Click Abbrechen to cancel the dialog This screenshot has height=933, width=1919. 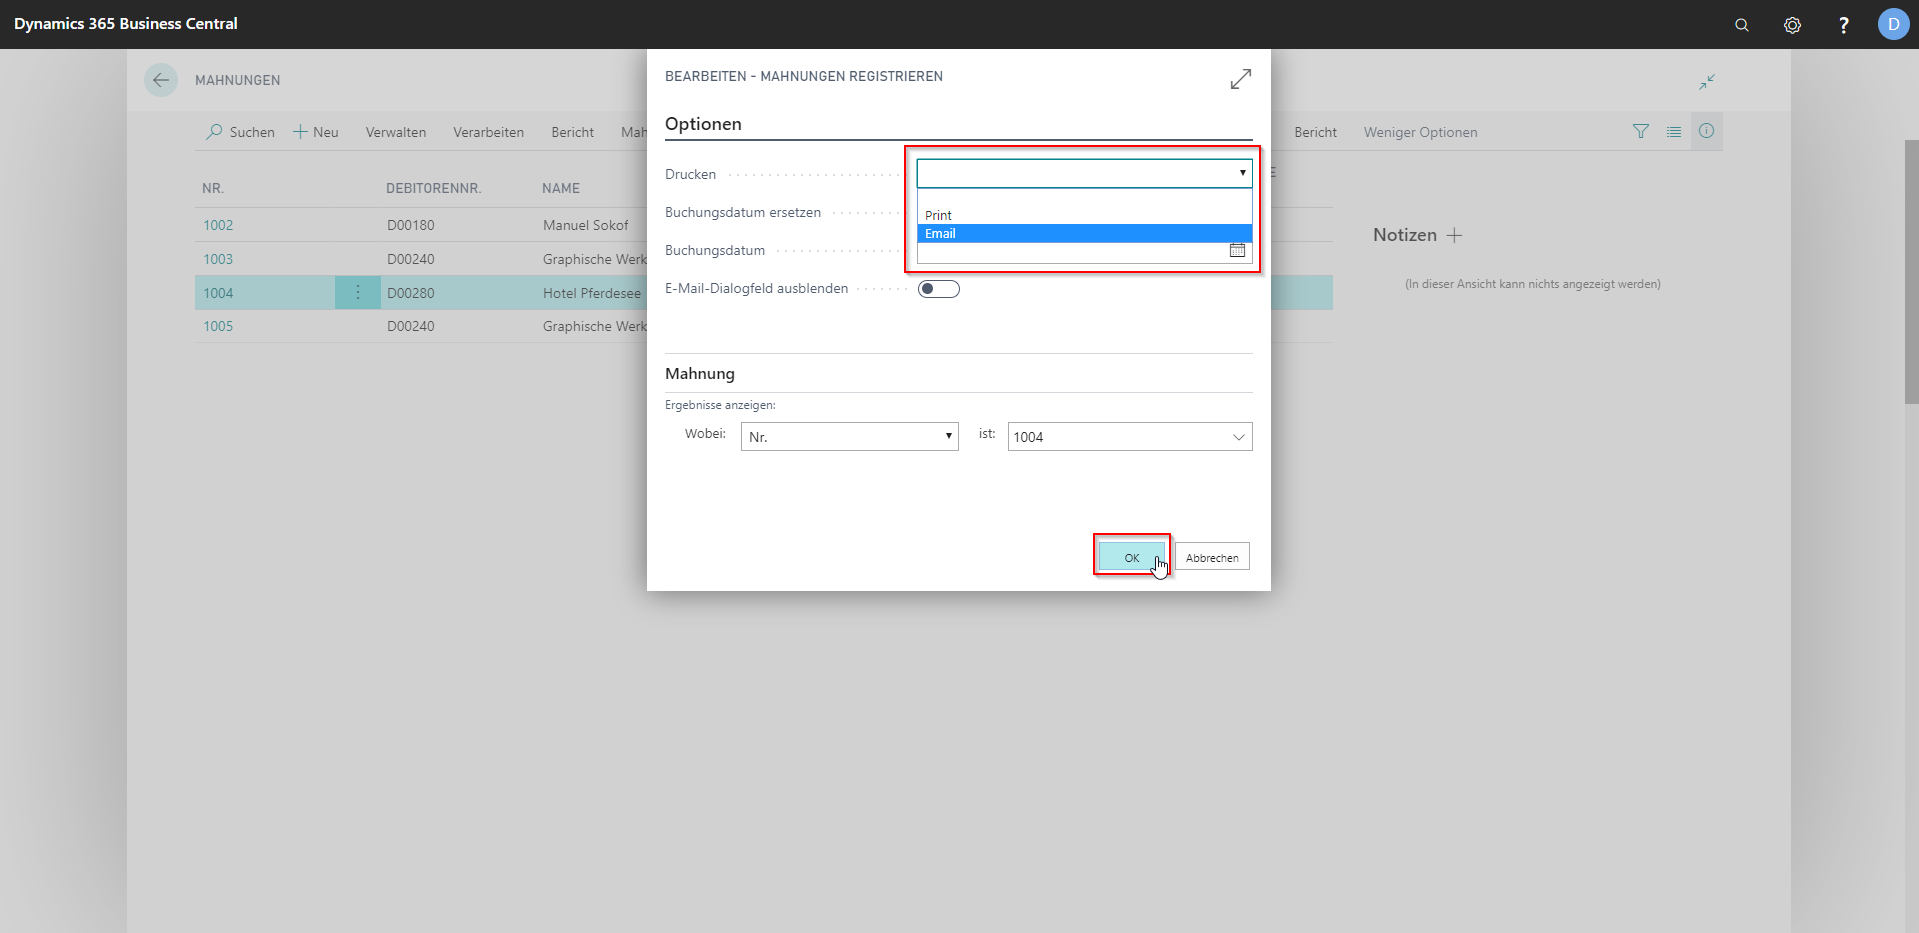[x=1211, y=557]
